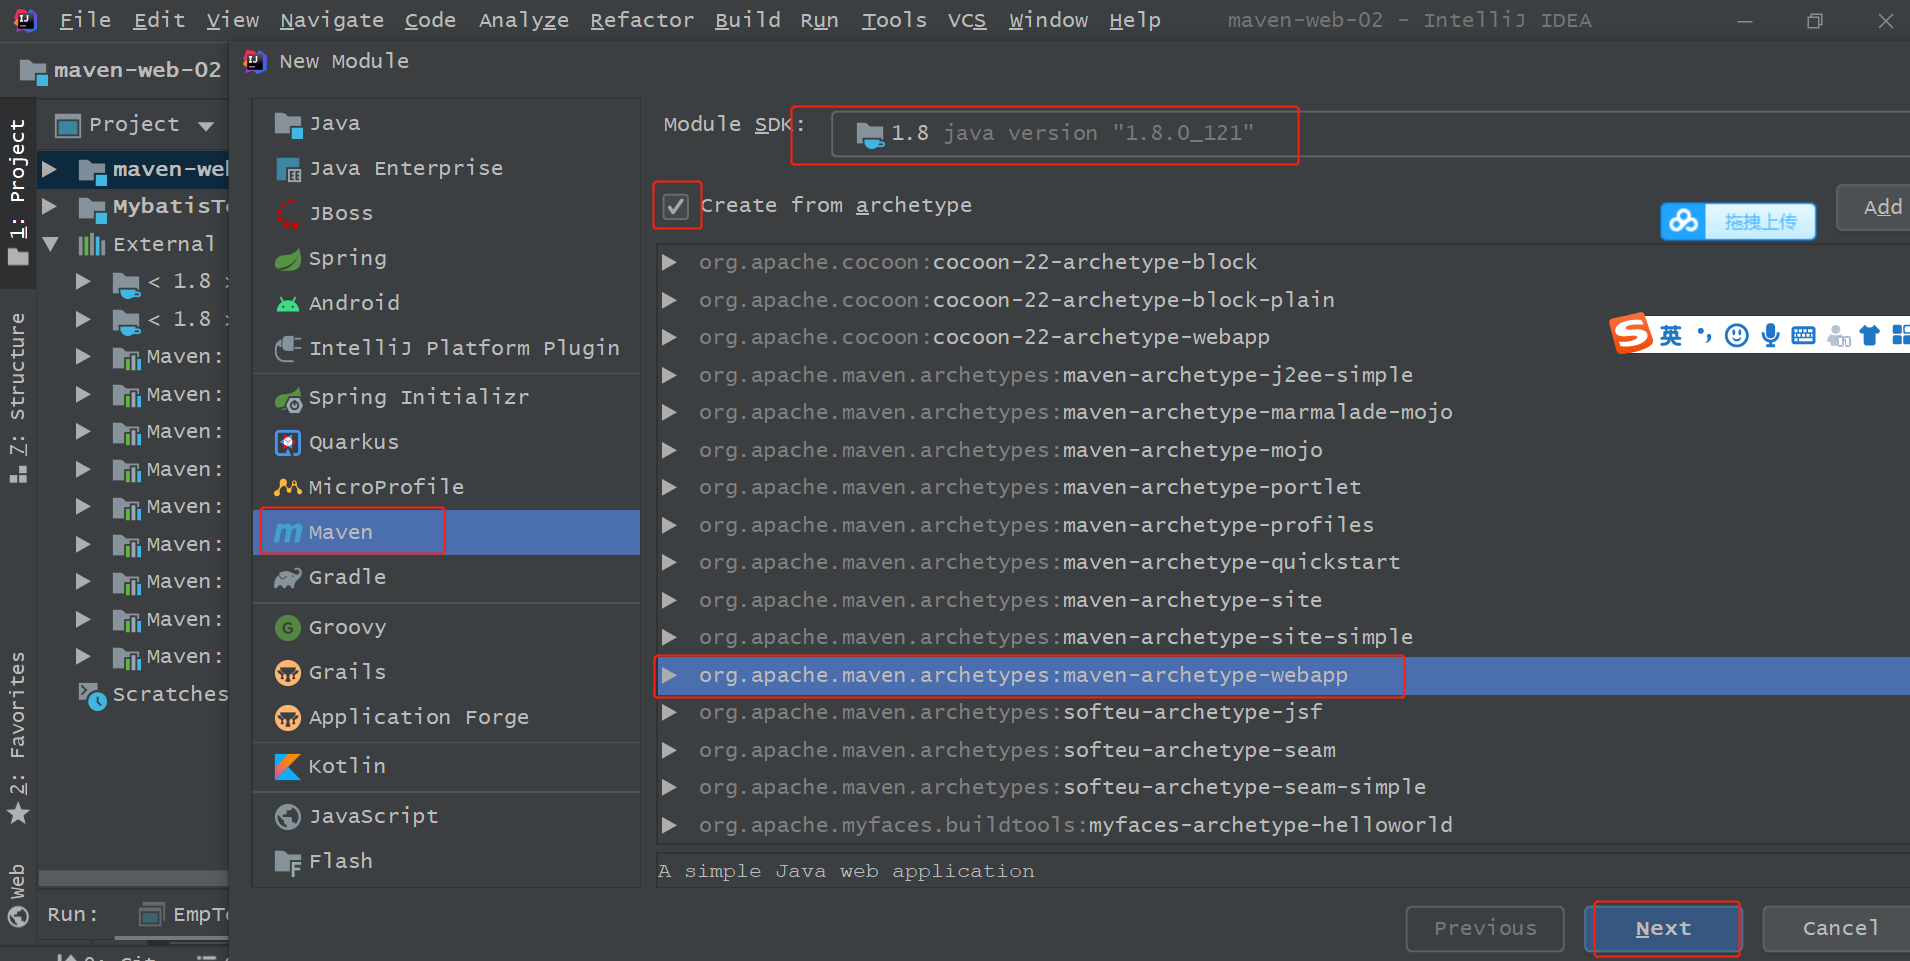Select the Kotlin module icon
This screenshot has height=961, width=1910.
(288, 767)
